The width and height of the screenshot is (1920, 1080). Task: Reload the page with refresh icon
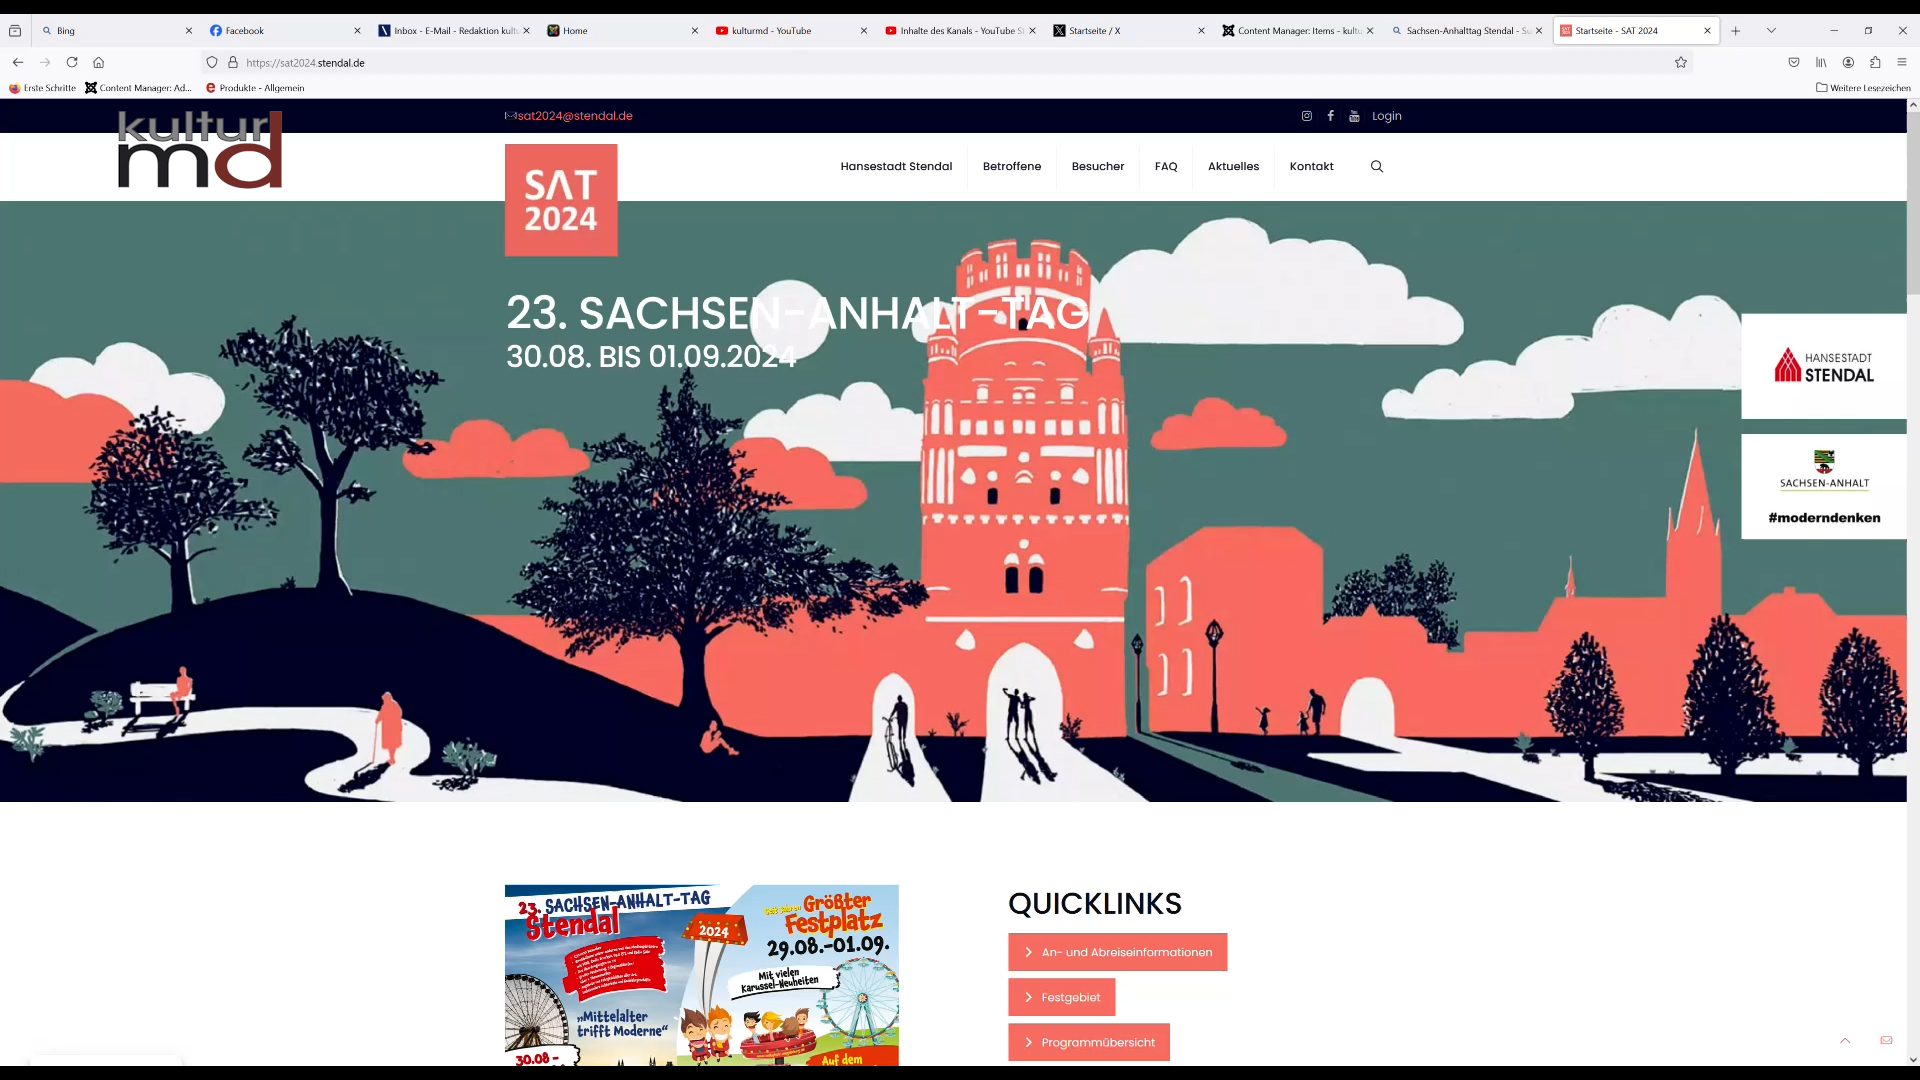coord(72,62)
